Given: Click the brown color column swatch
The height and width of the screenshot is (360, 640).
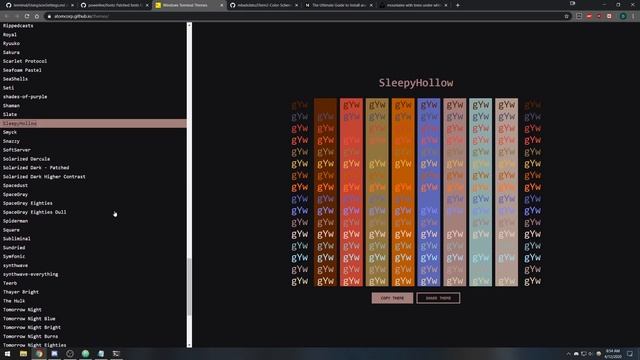Looking at the screenshot, I should tap(325, 192).
